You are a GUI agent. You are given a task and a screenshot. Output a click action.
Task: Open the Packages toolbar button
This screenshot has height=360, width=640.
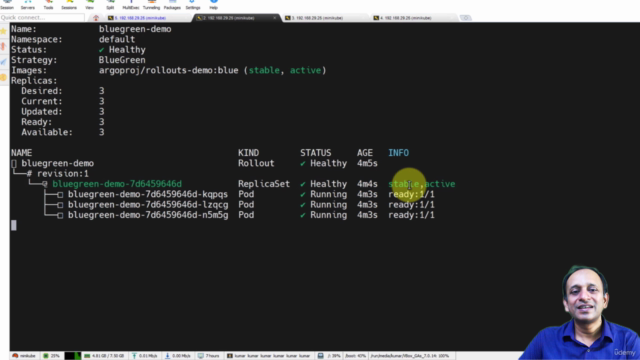[x=172, y=5]
